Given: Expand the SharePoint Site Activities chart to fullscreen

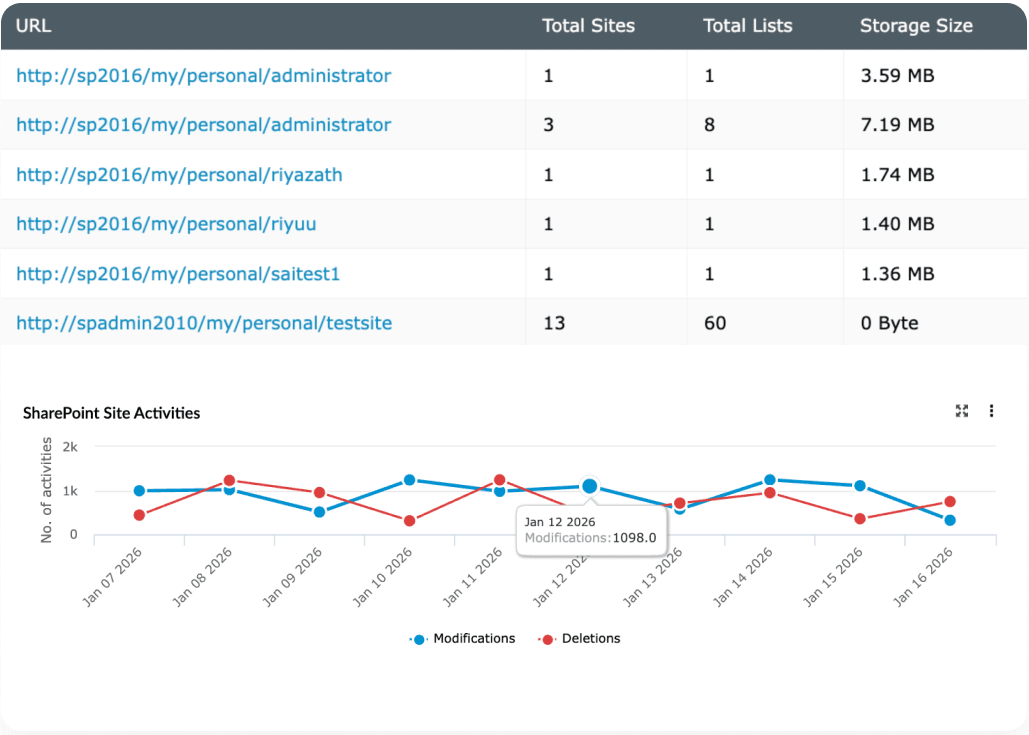Looking at the screenshot, I should pyautogui.click(x=962, y=410).
